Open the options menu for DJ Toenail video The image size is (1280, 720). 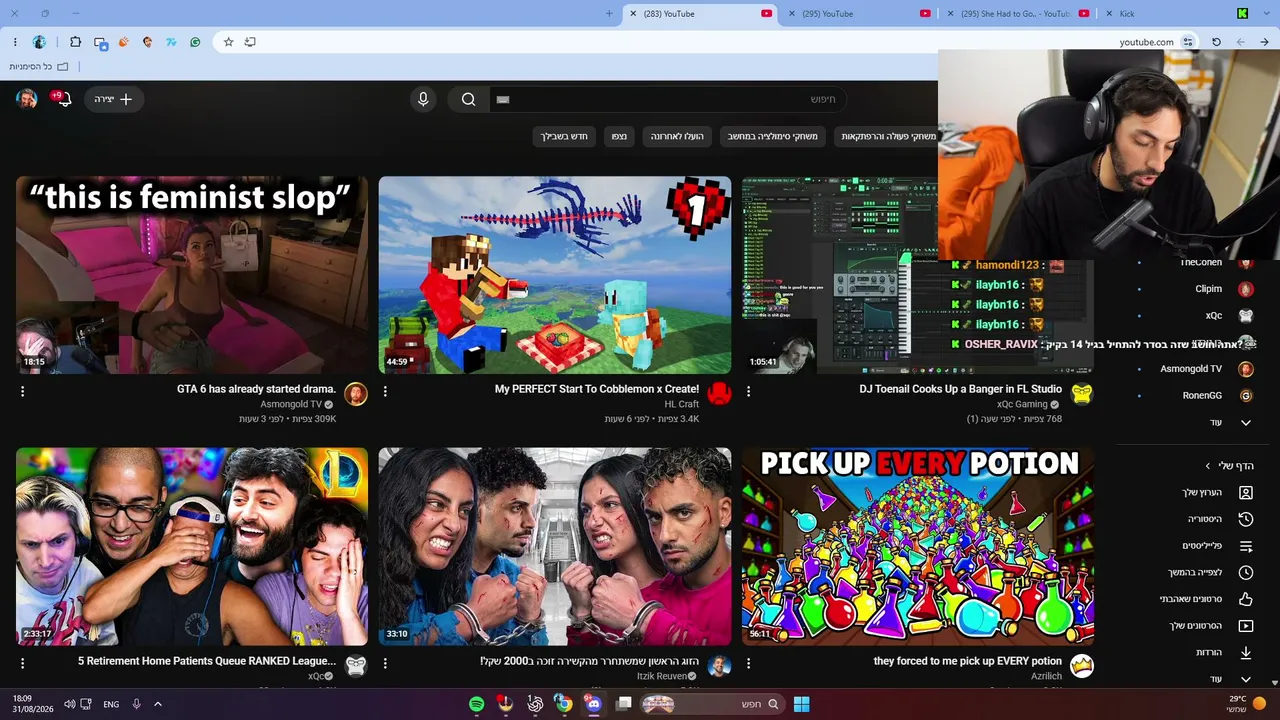[748, 391]
